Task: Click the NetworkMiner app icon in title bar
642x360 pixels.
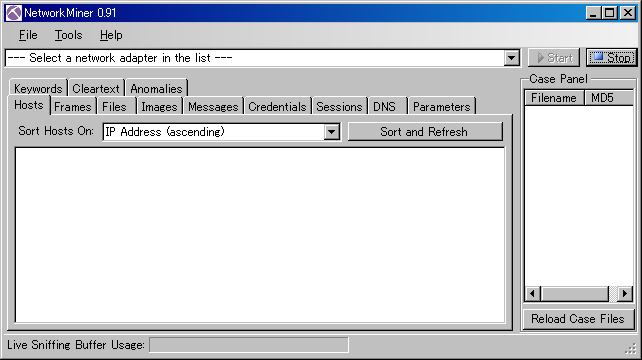Action: [x=14, y=13]
